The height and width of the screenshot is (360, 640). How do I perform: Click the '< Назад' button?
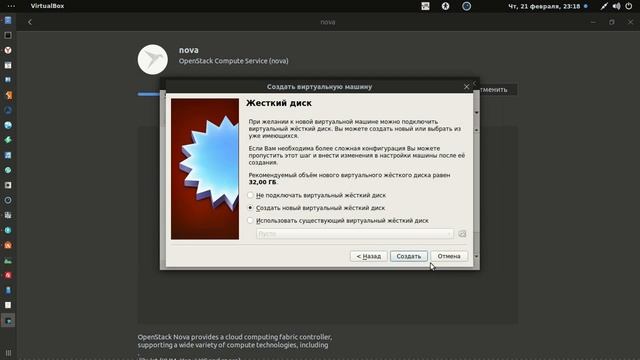click(369, 256)
